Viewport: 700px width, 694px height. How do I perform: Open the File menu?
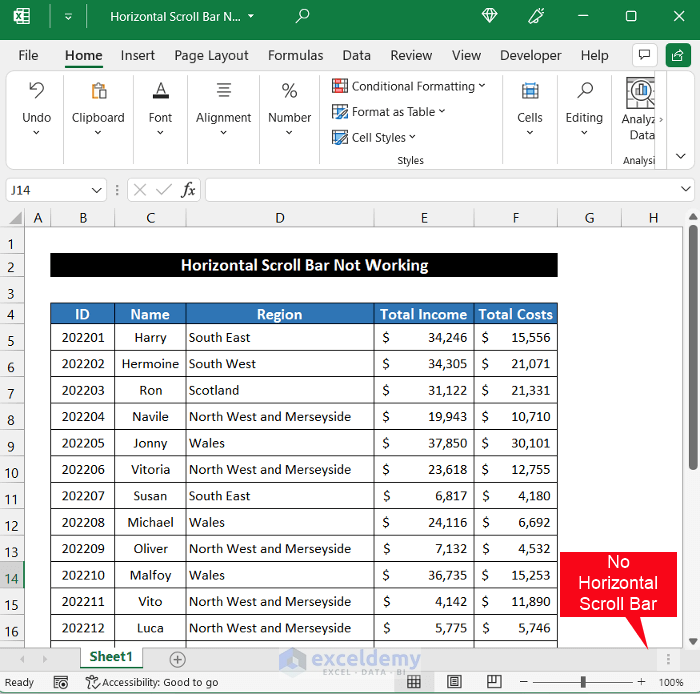(28, 56)
